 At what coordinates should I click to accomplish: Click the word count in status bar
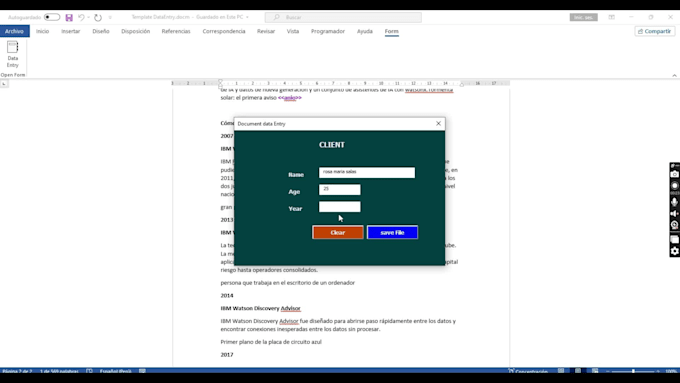(59, 371)
